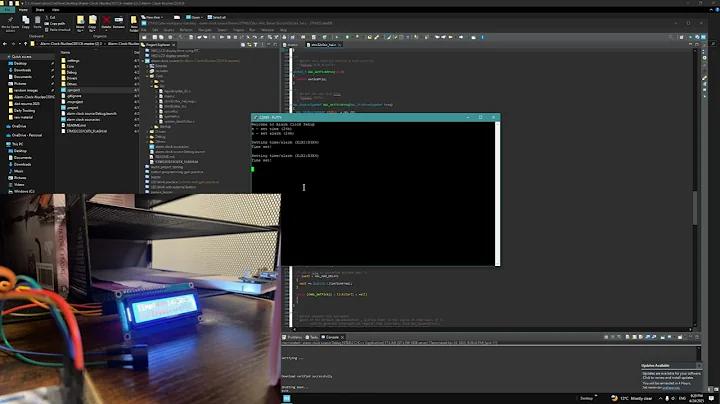This screenshot has height=404, width=720.
Task: Click the Paste icon in Explorer ribbon
Action: (37, 22)
